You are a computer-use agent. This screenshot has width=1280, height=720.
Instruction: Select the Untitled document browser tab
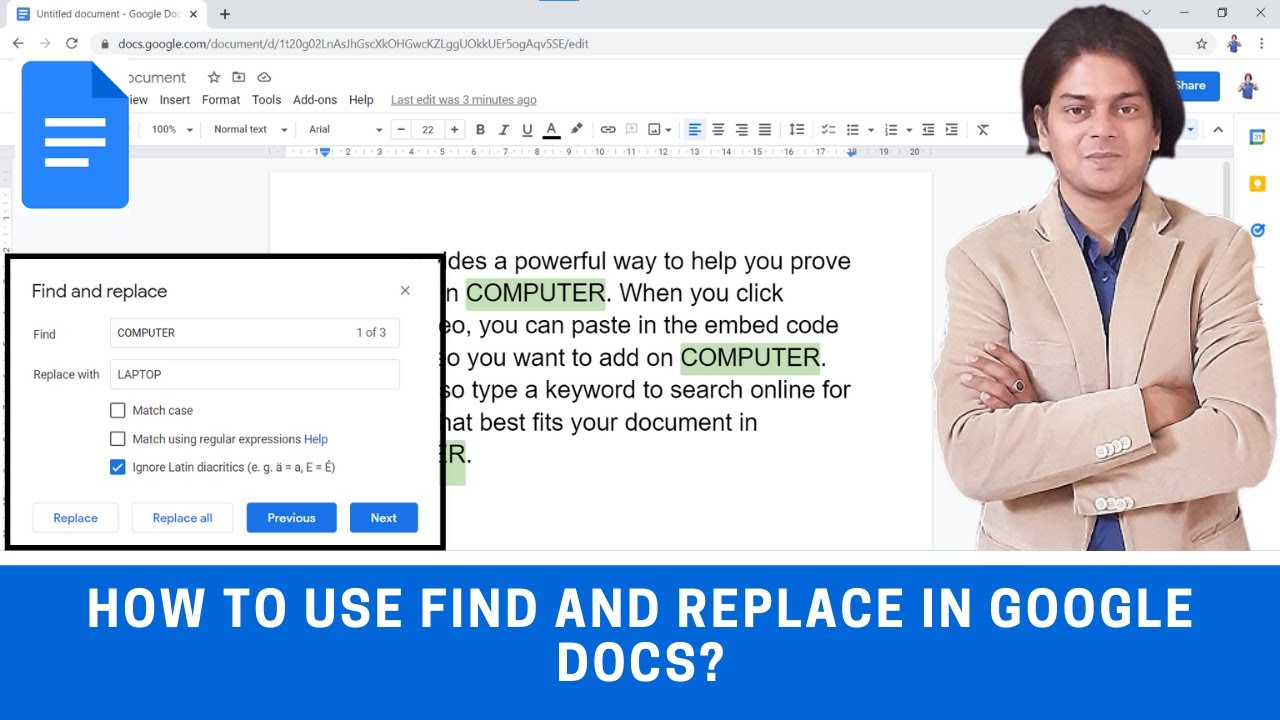[108, 14]
